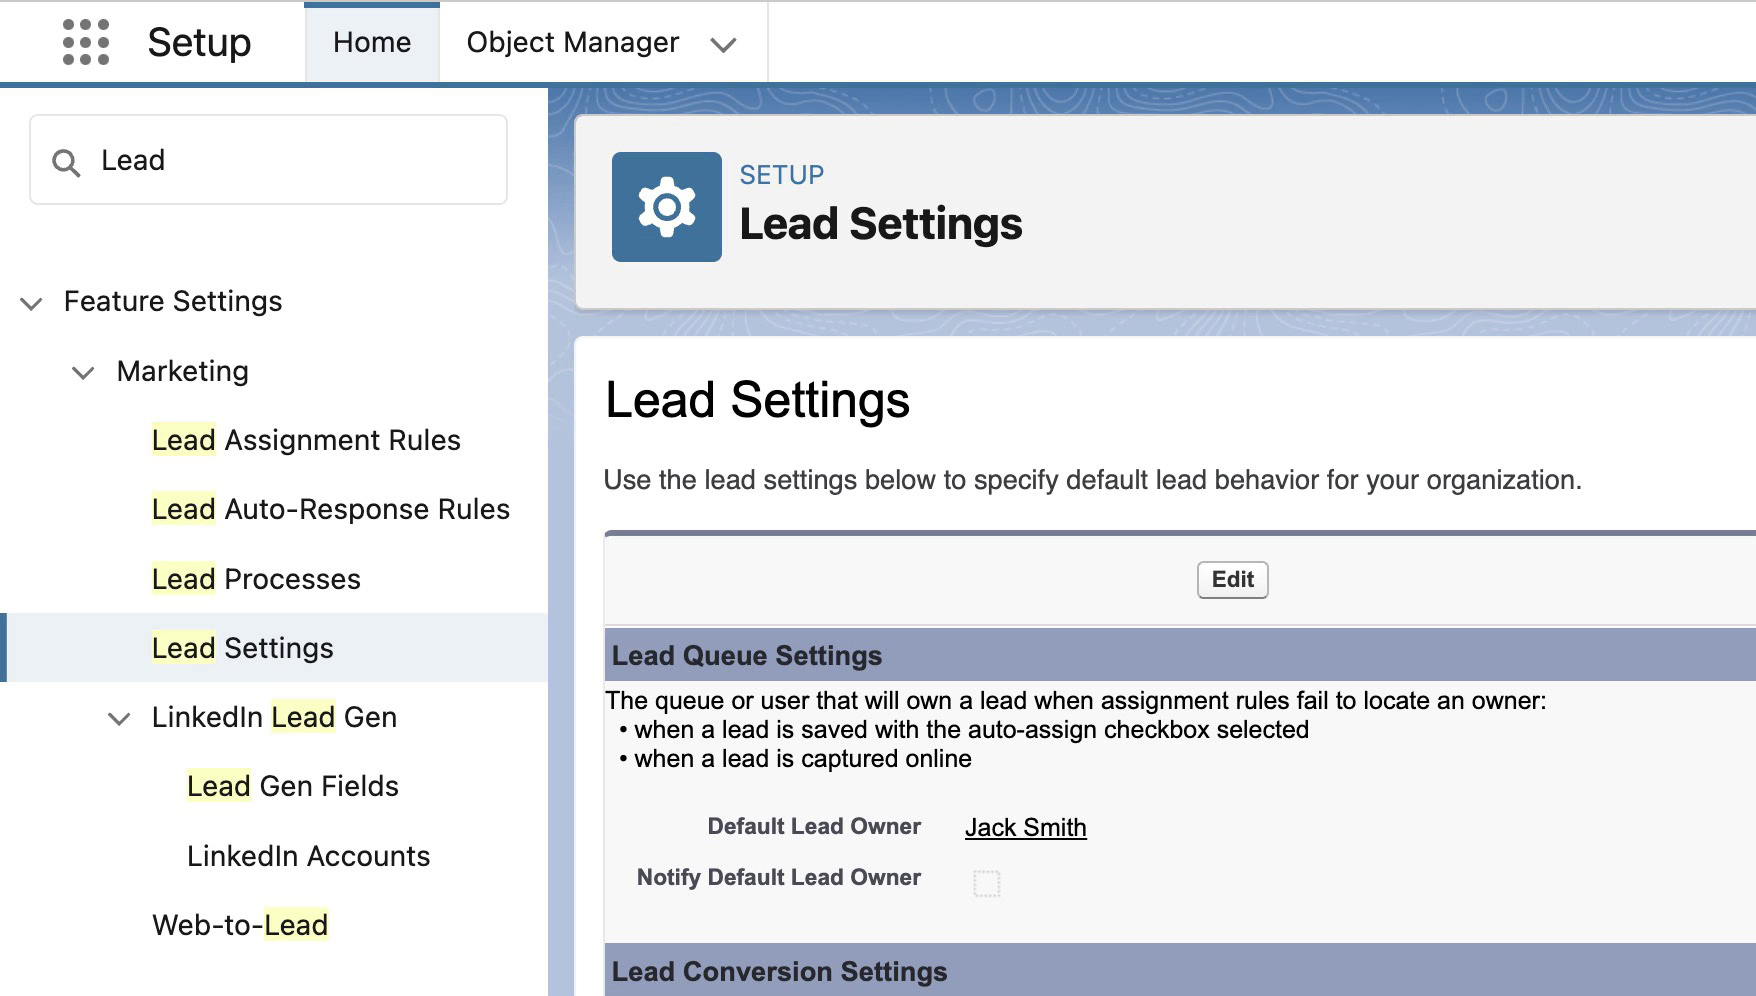This screenshot has width=1756, height=996.
Task: Enable the Notify Default Lead Owner checkbox
Action: point(988,883)
